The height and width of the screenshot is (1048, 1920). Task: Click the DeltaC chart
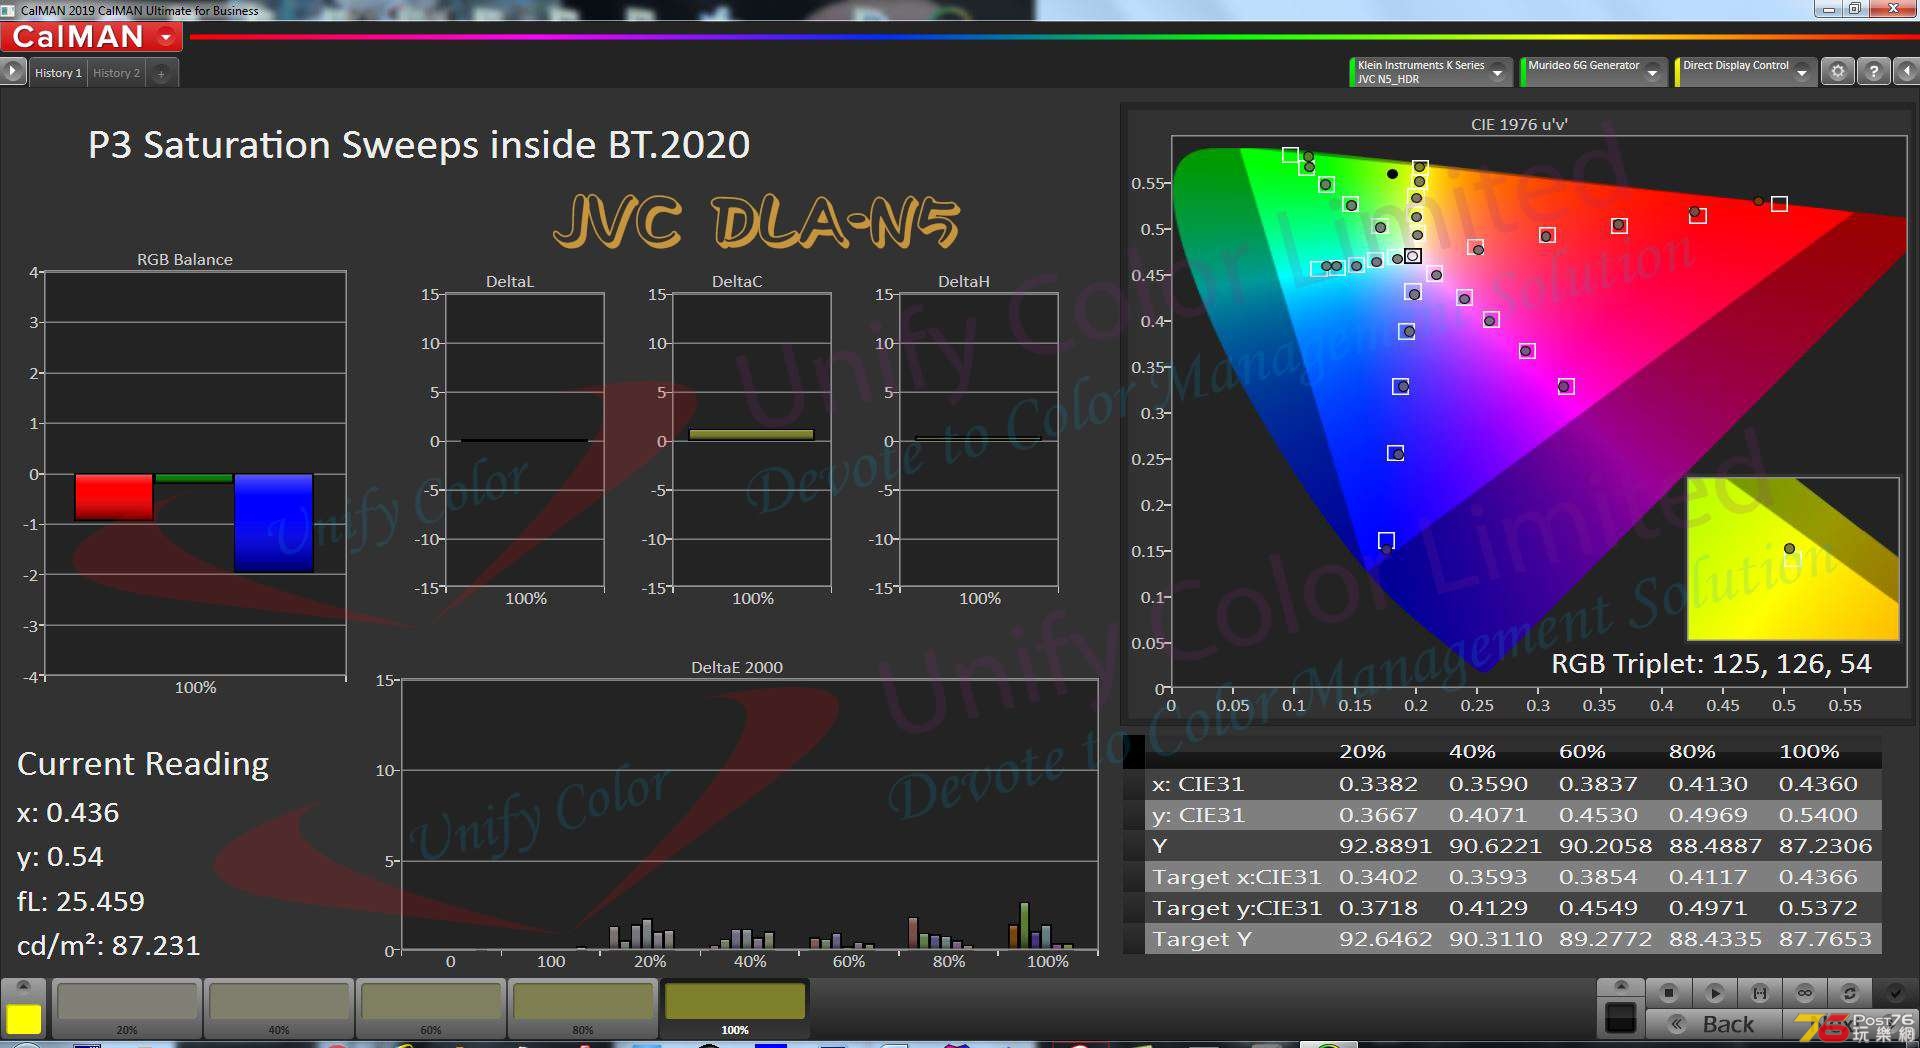point(752,440)
